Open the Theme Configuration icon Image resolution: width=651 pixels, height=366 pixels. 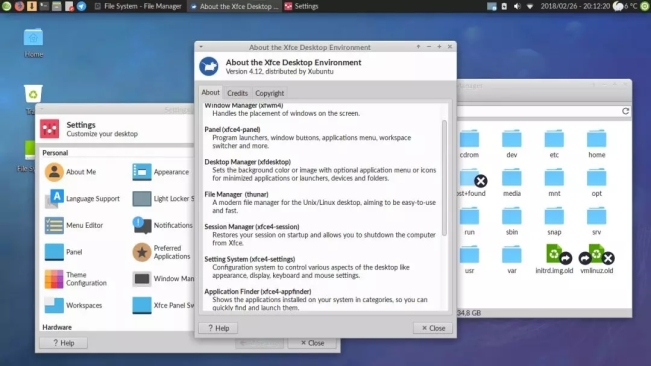pos(54,279)
